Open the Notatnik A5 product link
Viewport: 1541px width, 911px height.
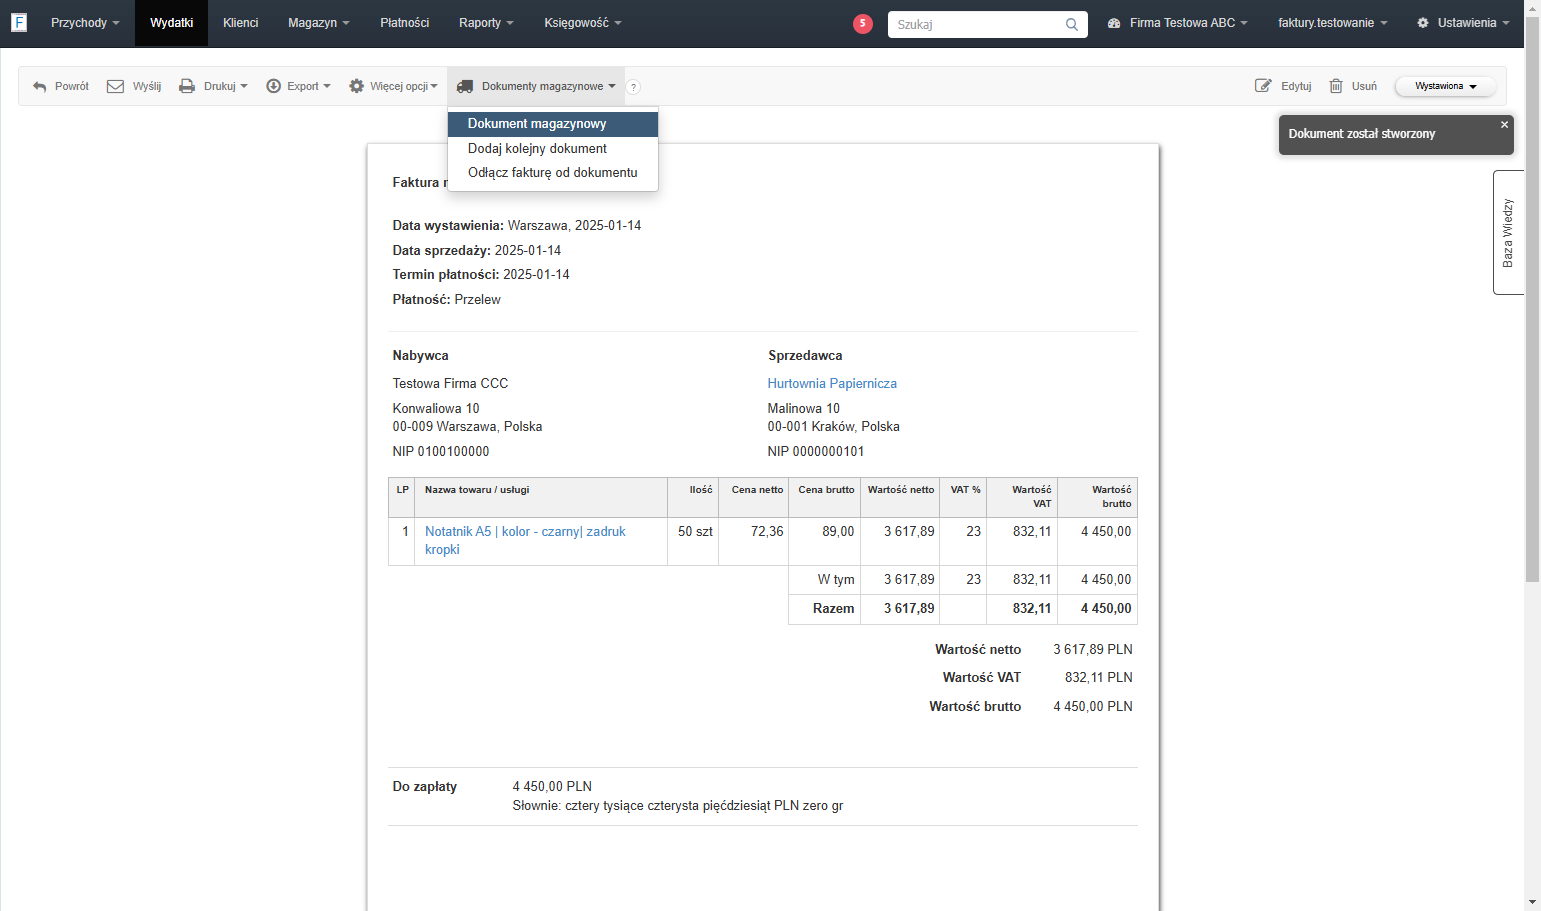tap(525, 540)
